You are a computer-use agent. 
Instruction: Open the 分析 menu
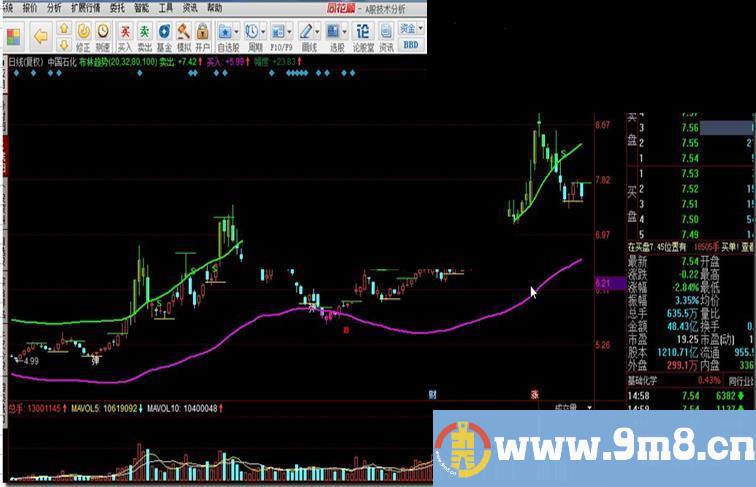[x=54, y=7]
